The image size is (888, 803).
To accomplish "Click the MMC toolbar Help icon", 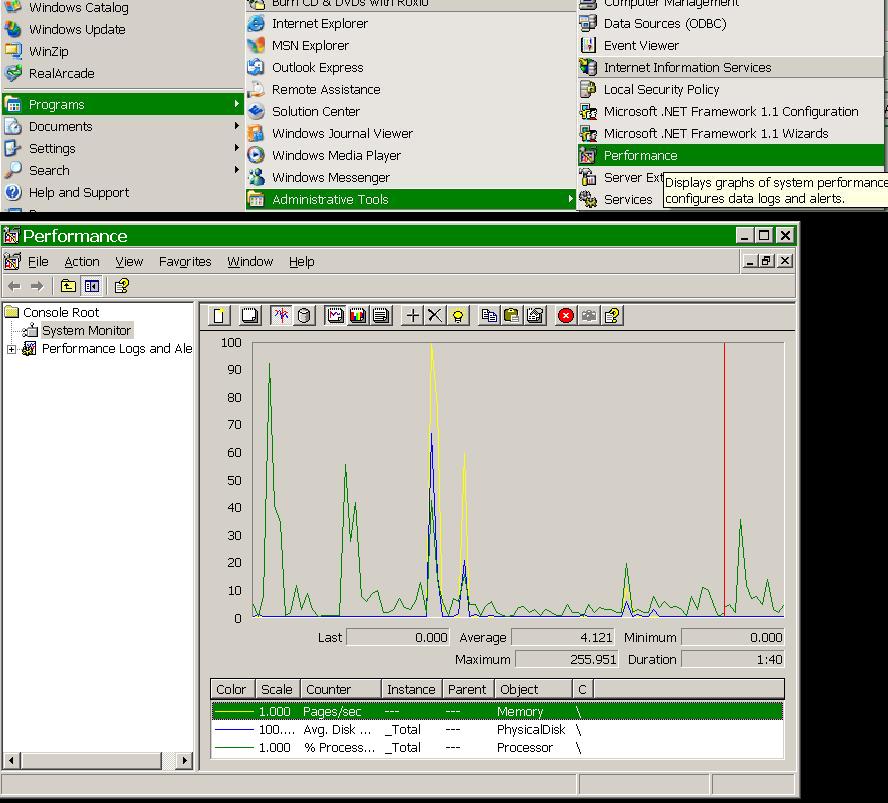I will point(122,286).
